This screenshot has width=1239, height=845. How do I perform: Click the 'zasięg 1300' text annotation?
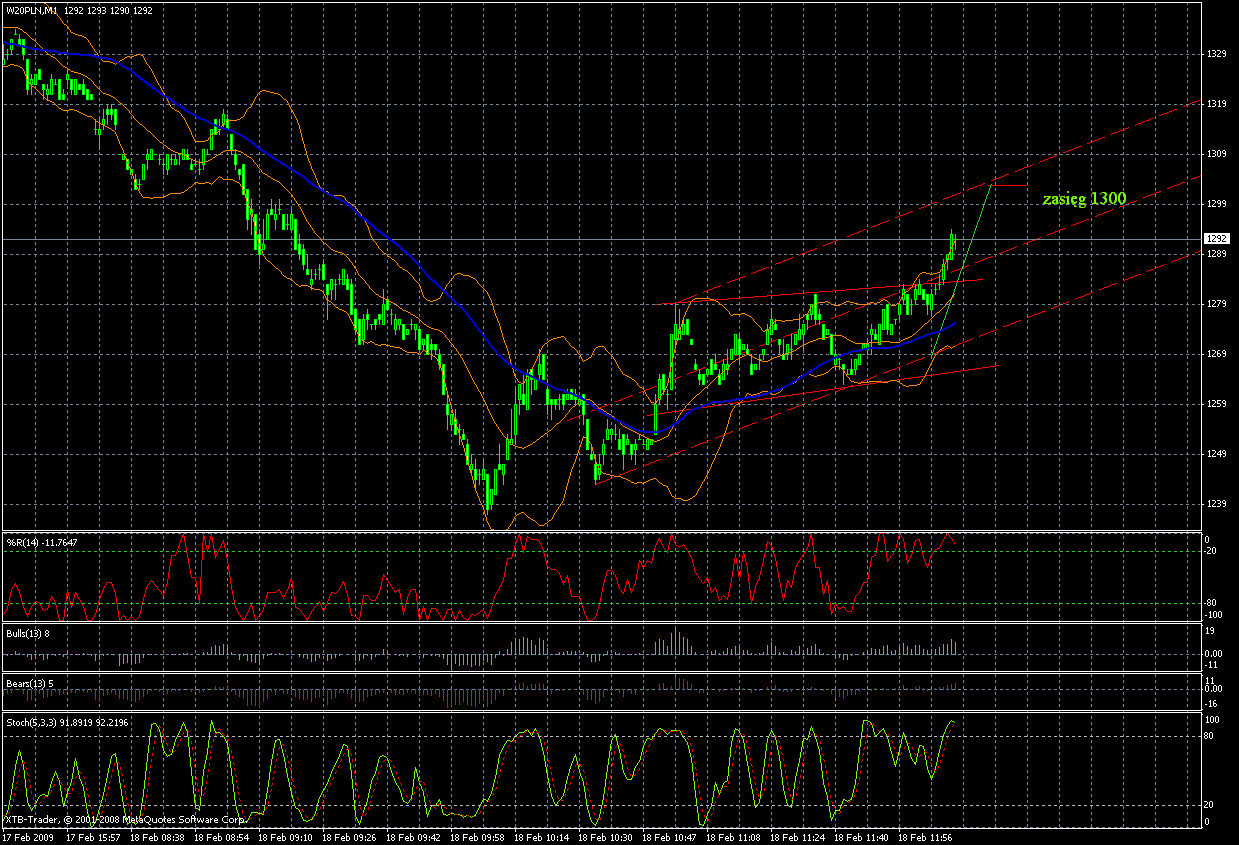[1083, 199]
